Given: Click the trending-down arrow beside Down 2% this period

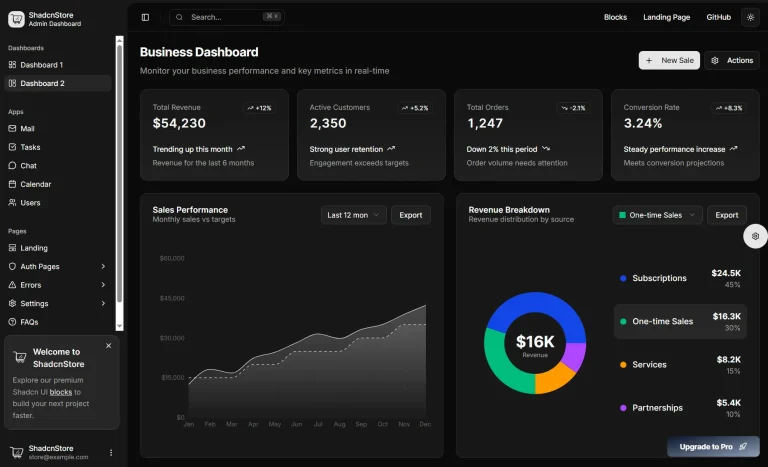Looking at the screenshot, I should [x=546, y=148].
